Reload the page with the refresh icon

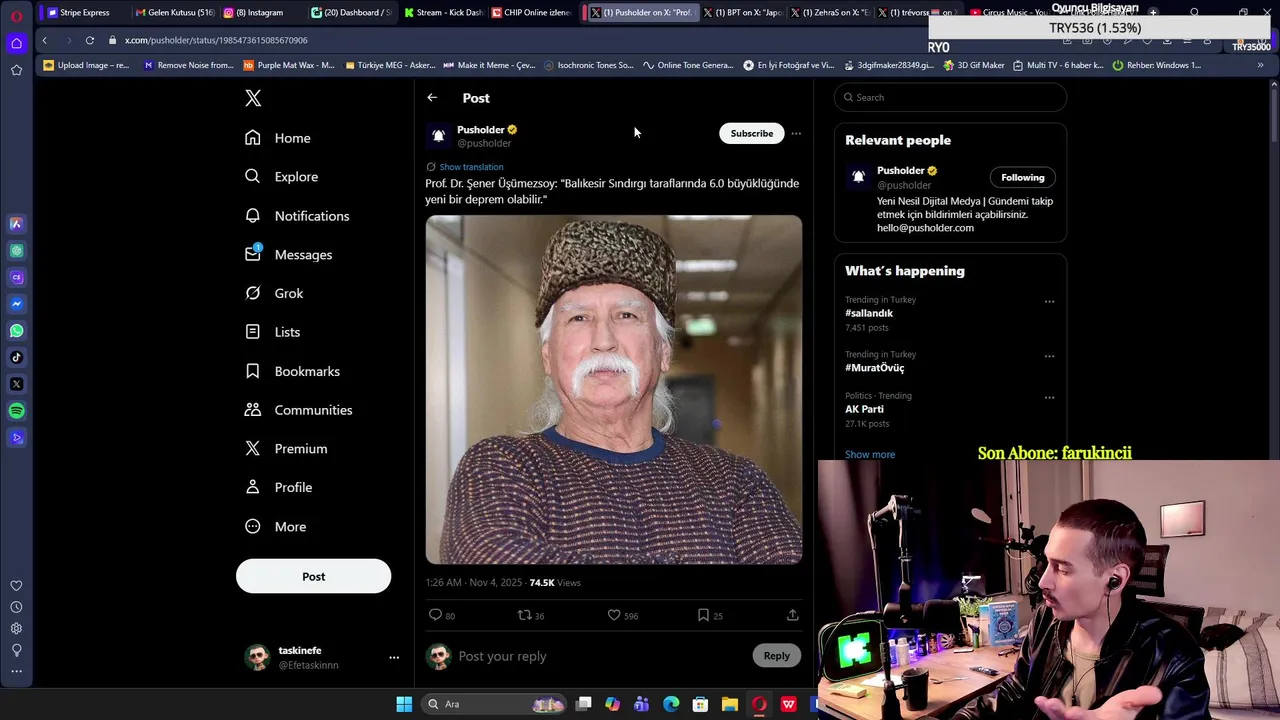tap(89, 40)
